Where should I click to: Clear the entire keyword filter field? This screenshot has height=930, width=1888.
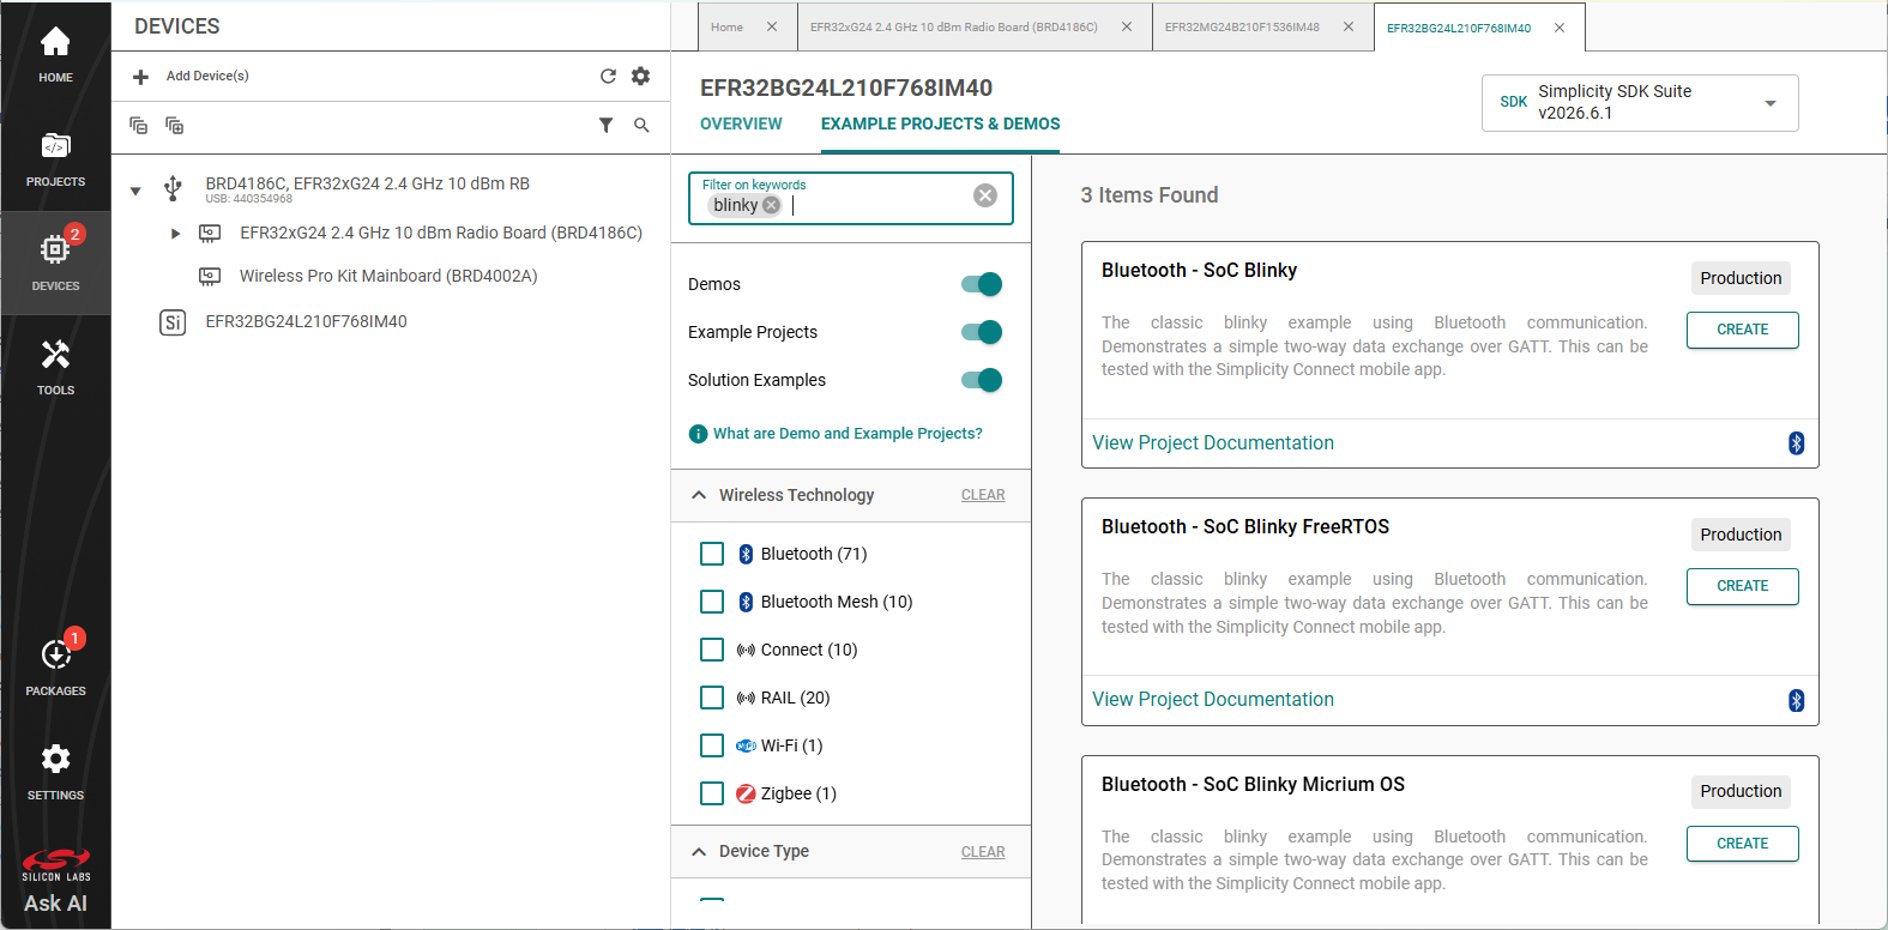click(985, 195)
